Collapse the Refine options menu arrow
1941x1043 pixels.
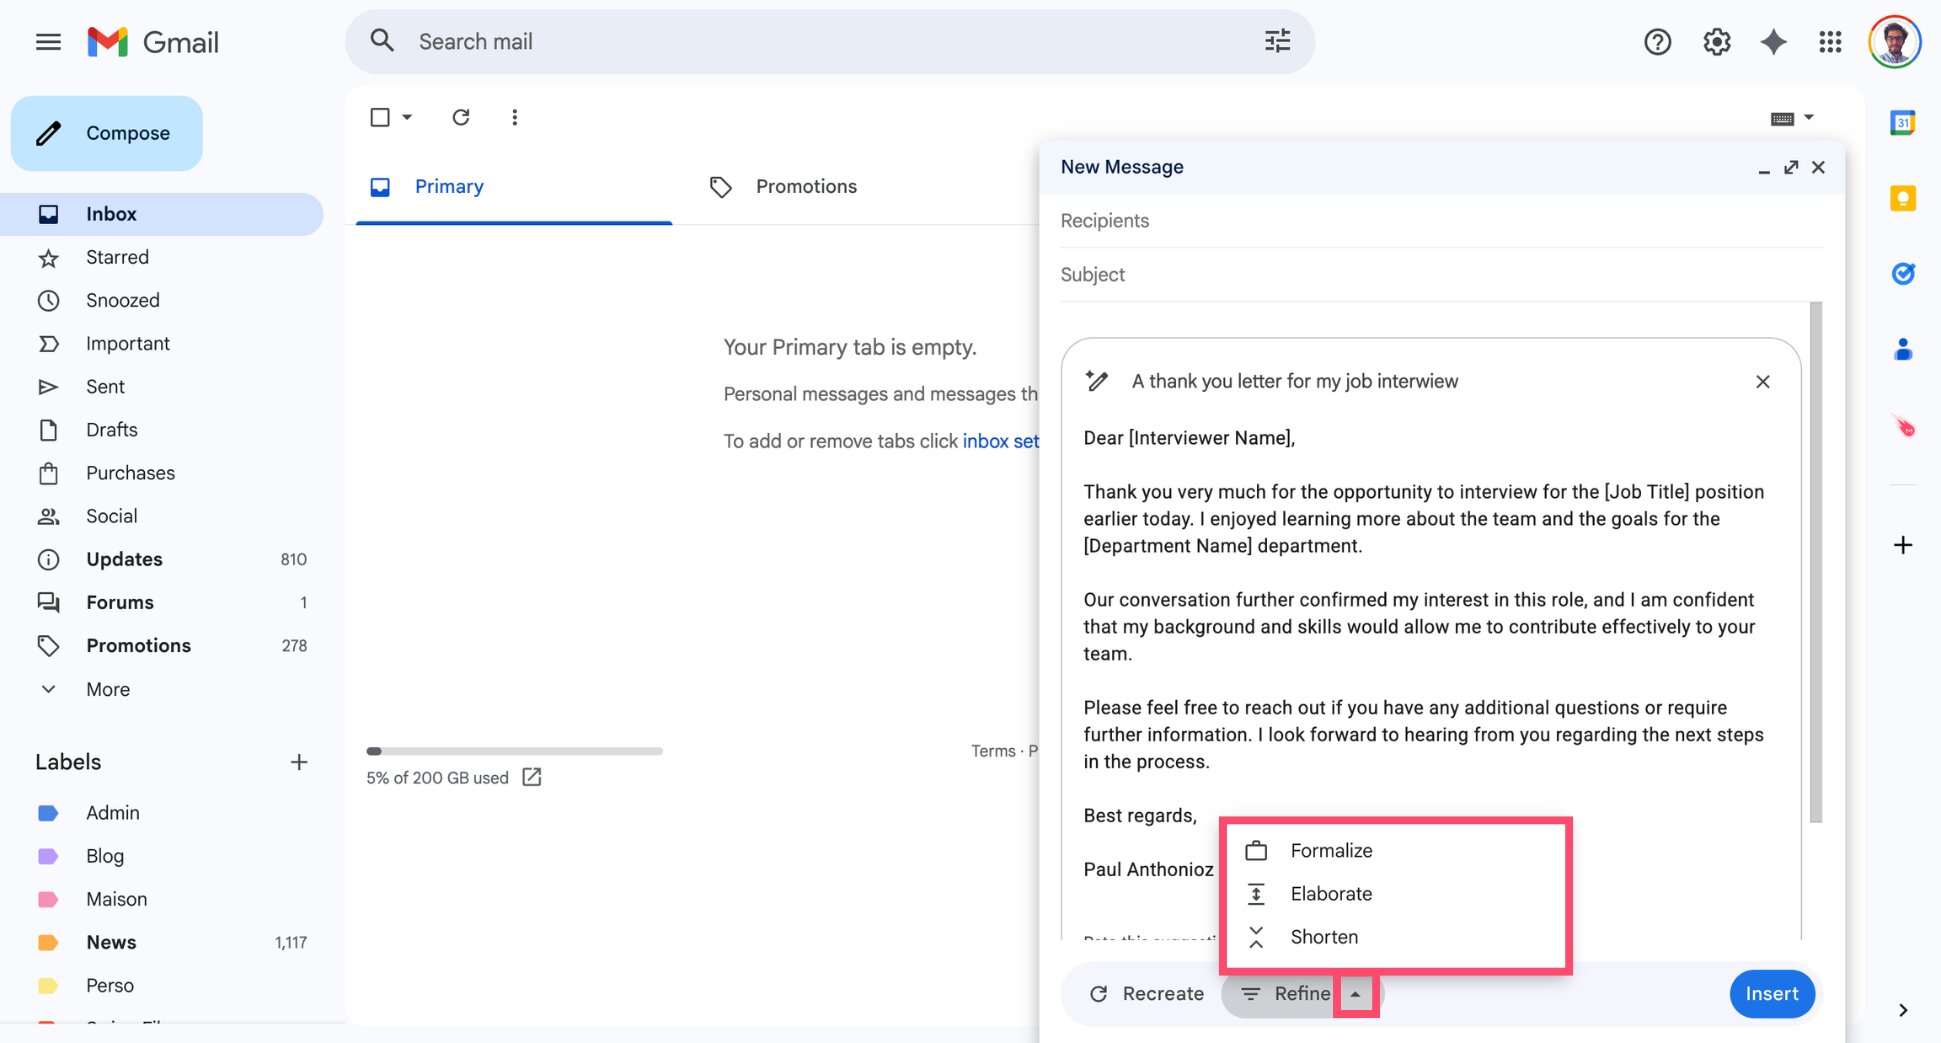(1356, 993)
